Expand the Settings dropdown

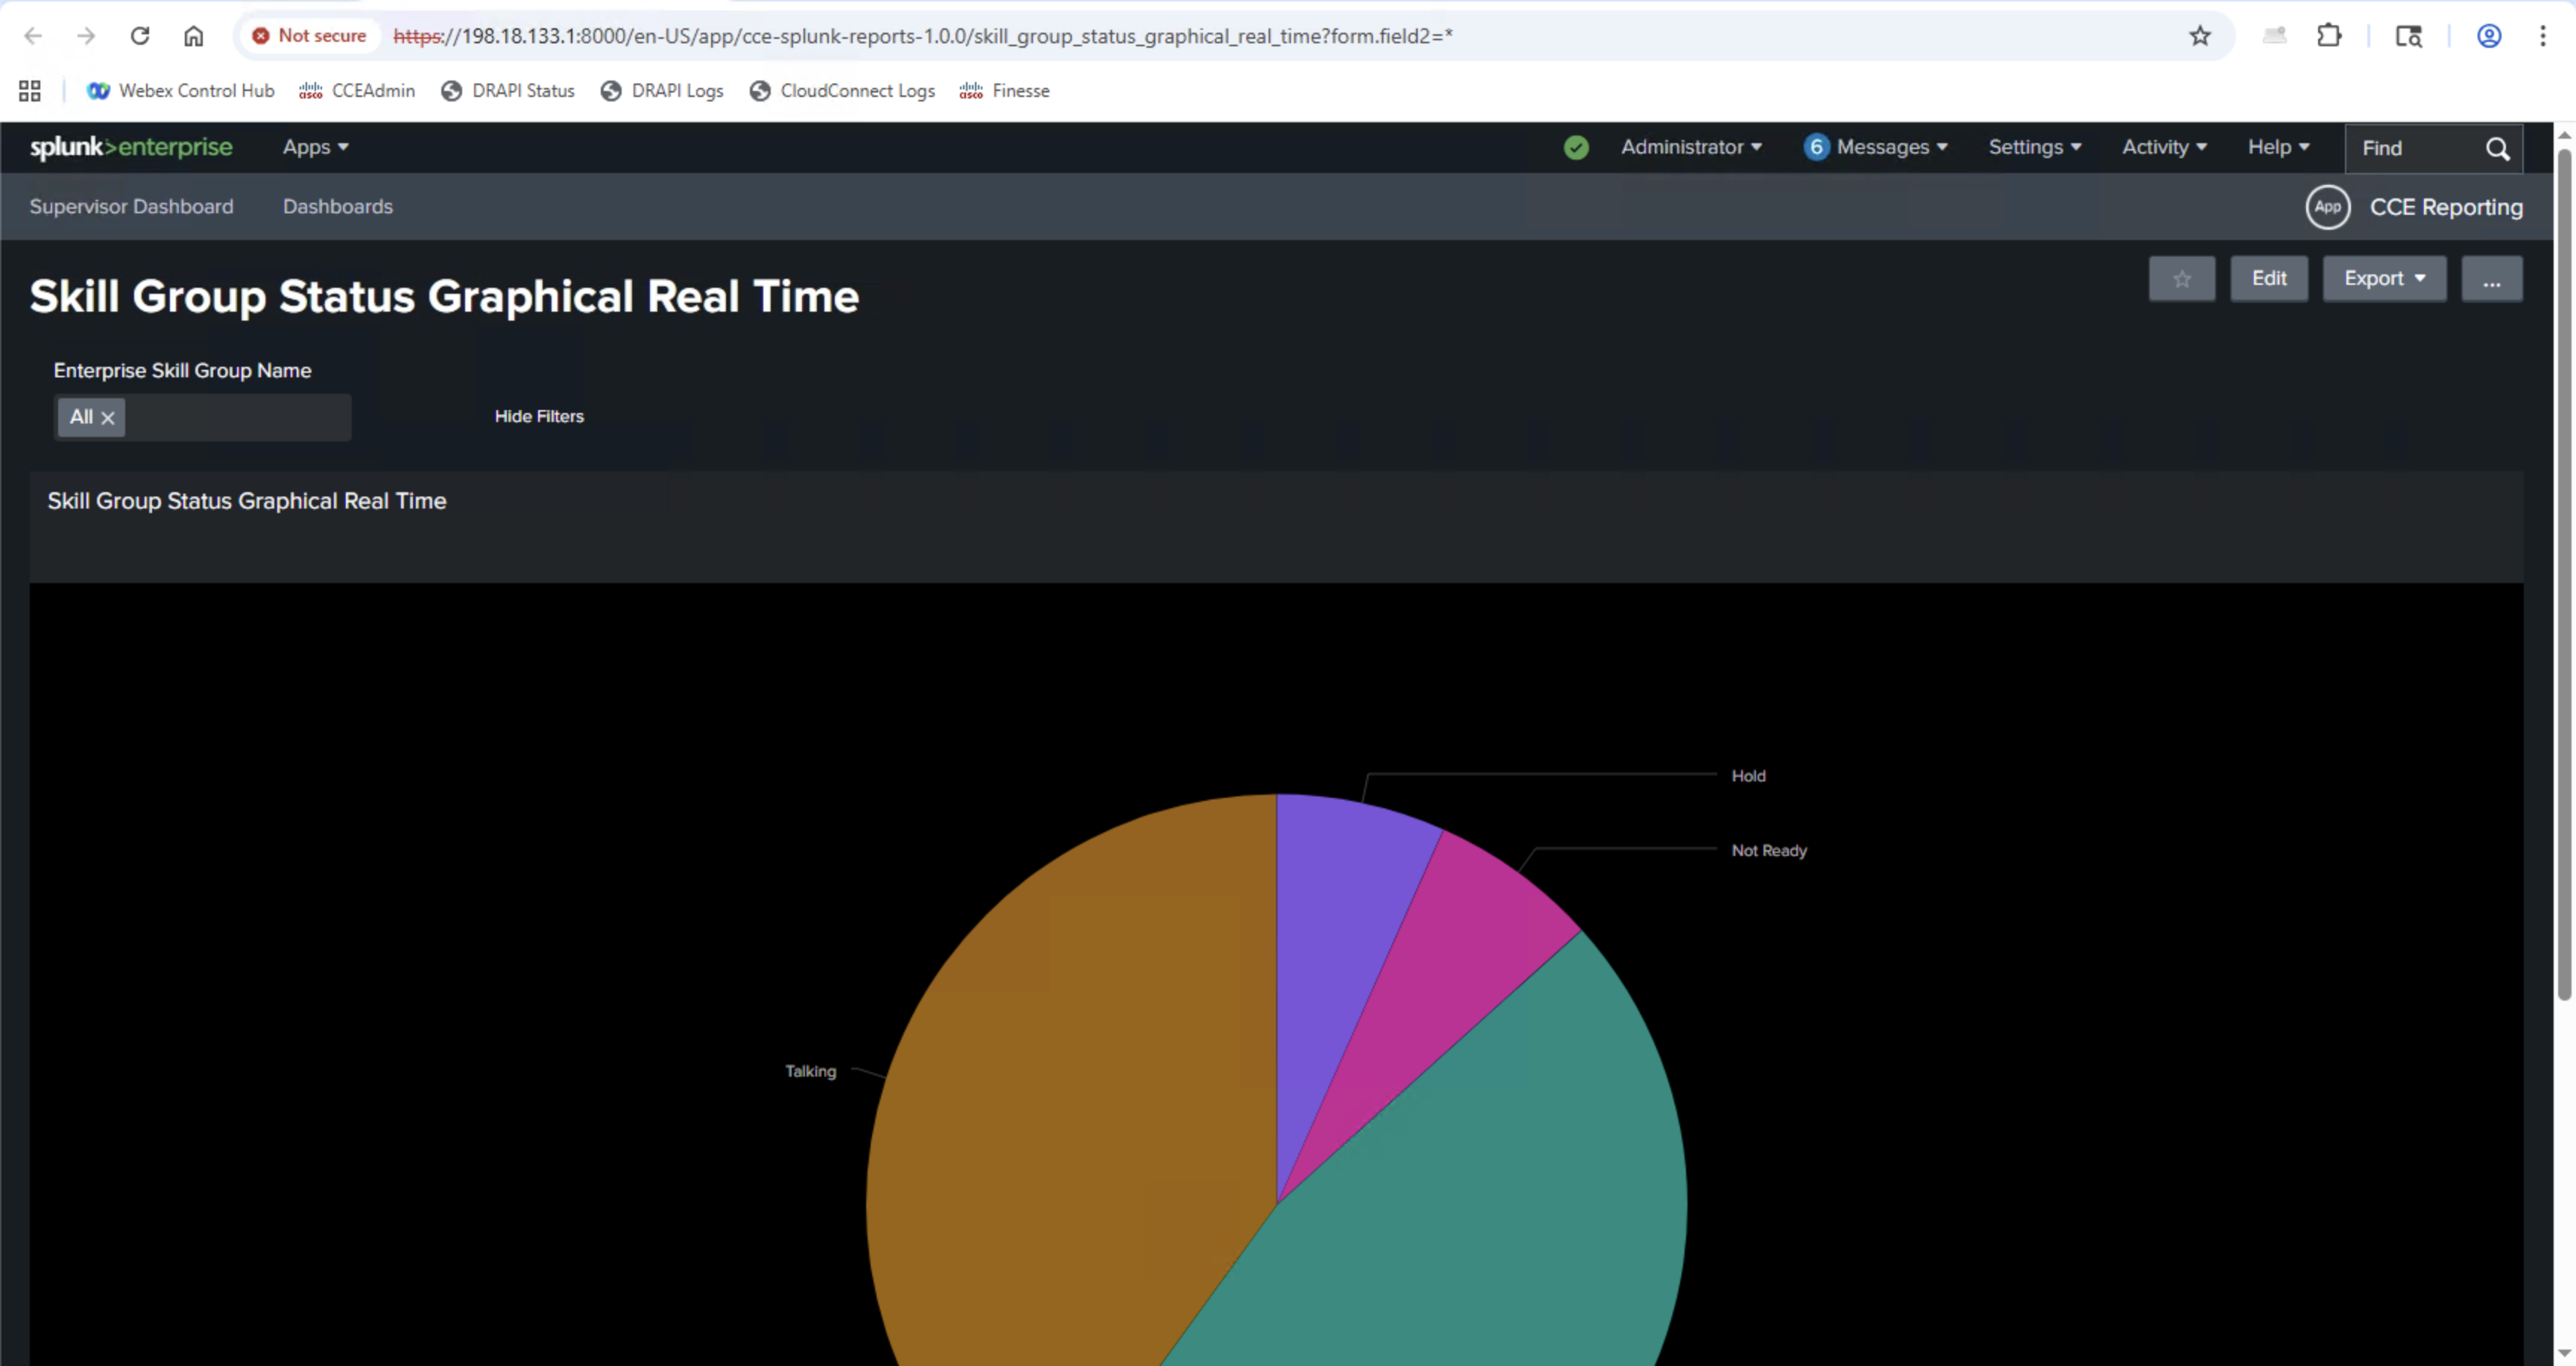(2035, 147)
